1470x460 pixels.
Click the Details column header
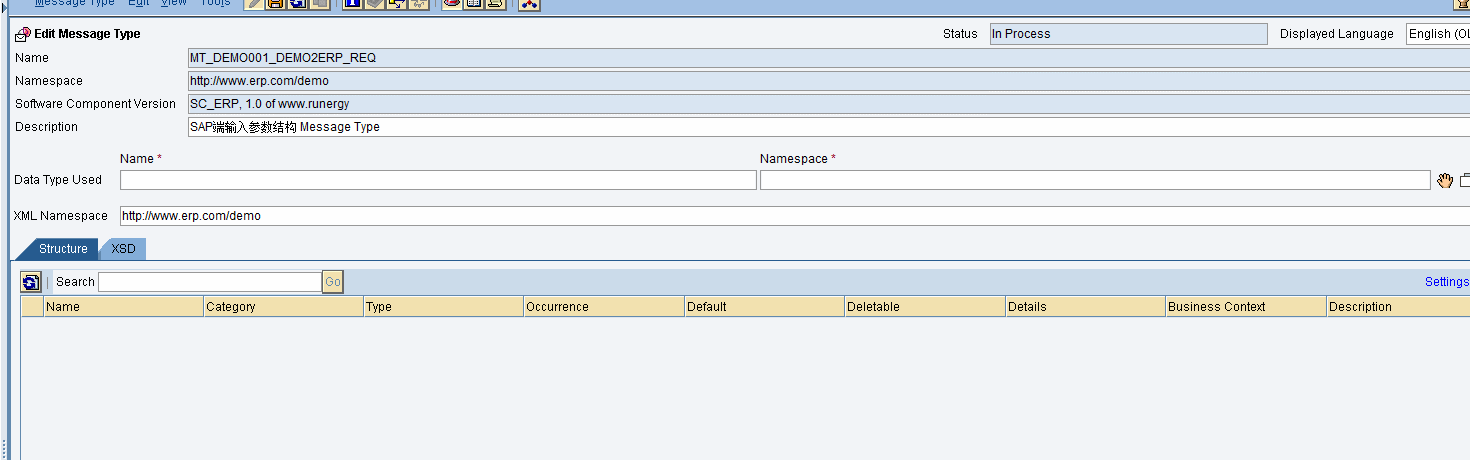1085,307
